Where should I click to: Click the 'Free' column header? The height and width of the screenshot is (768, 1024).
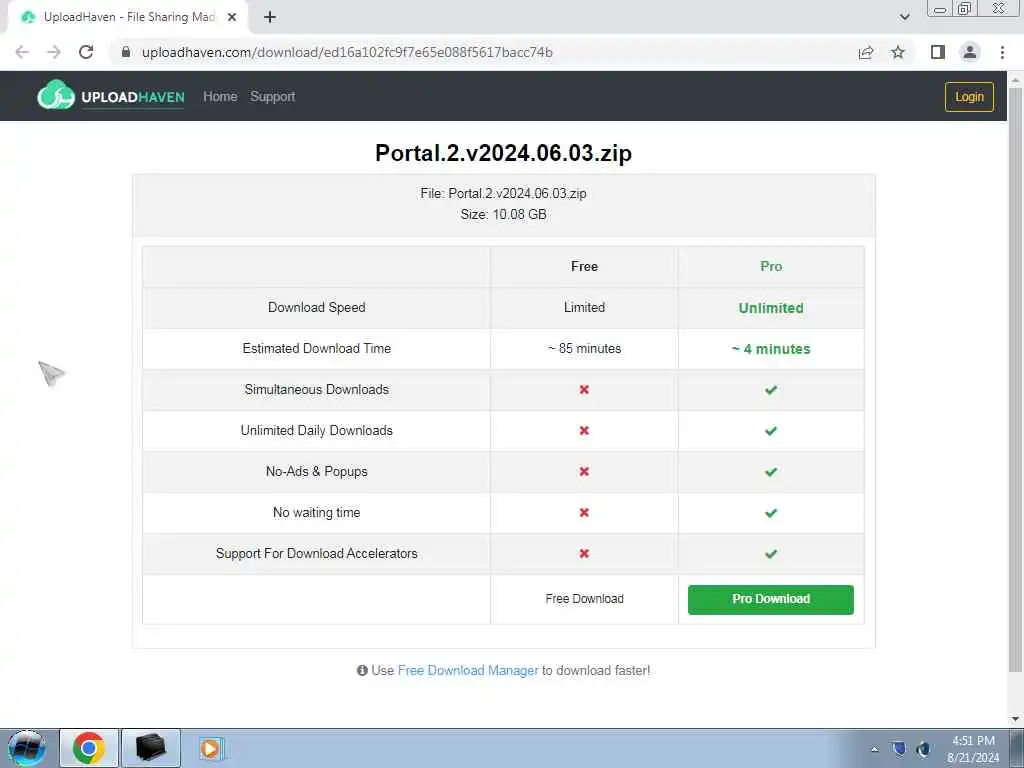(x=584, y=266)
